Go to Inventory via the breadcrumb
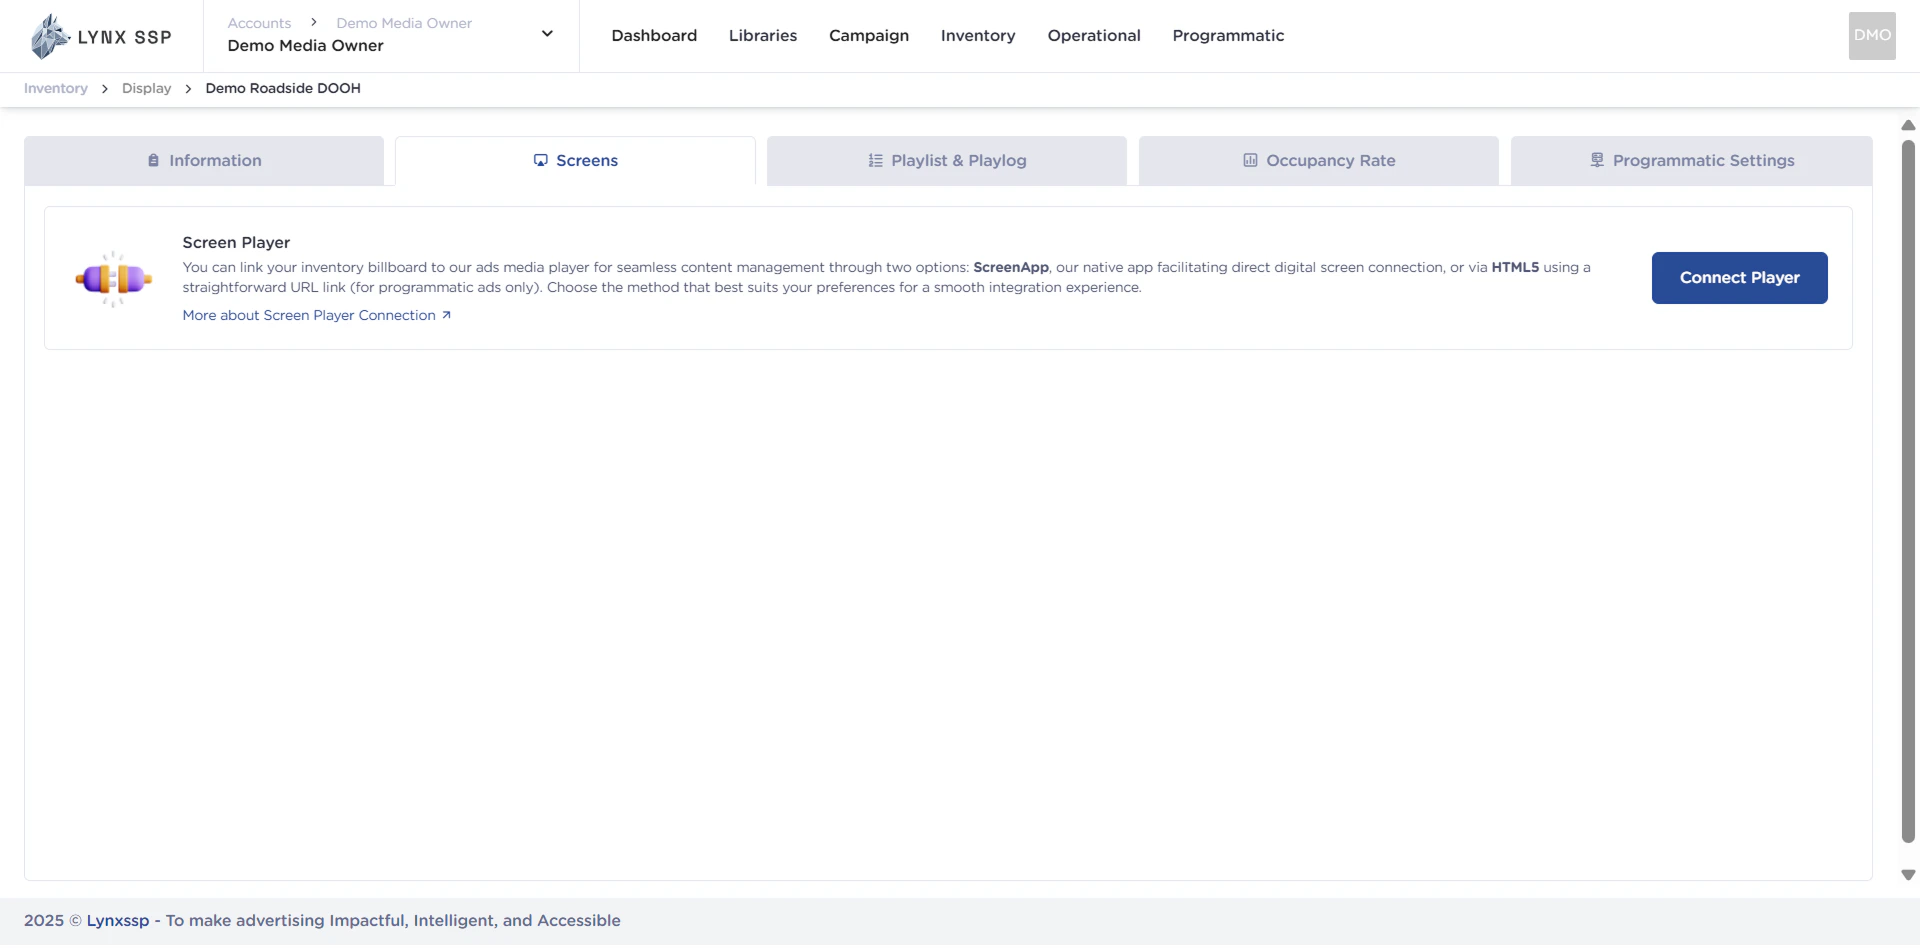Screen dimensions: 1920x948 point(55,88)
